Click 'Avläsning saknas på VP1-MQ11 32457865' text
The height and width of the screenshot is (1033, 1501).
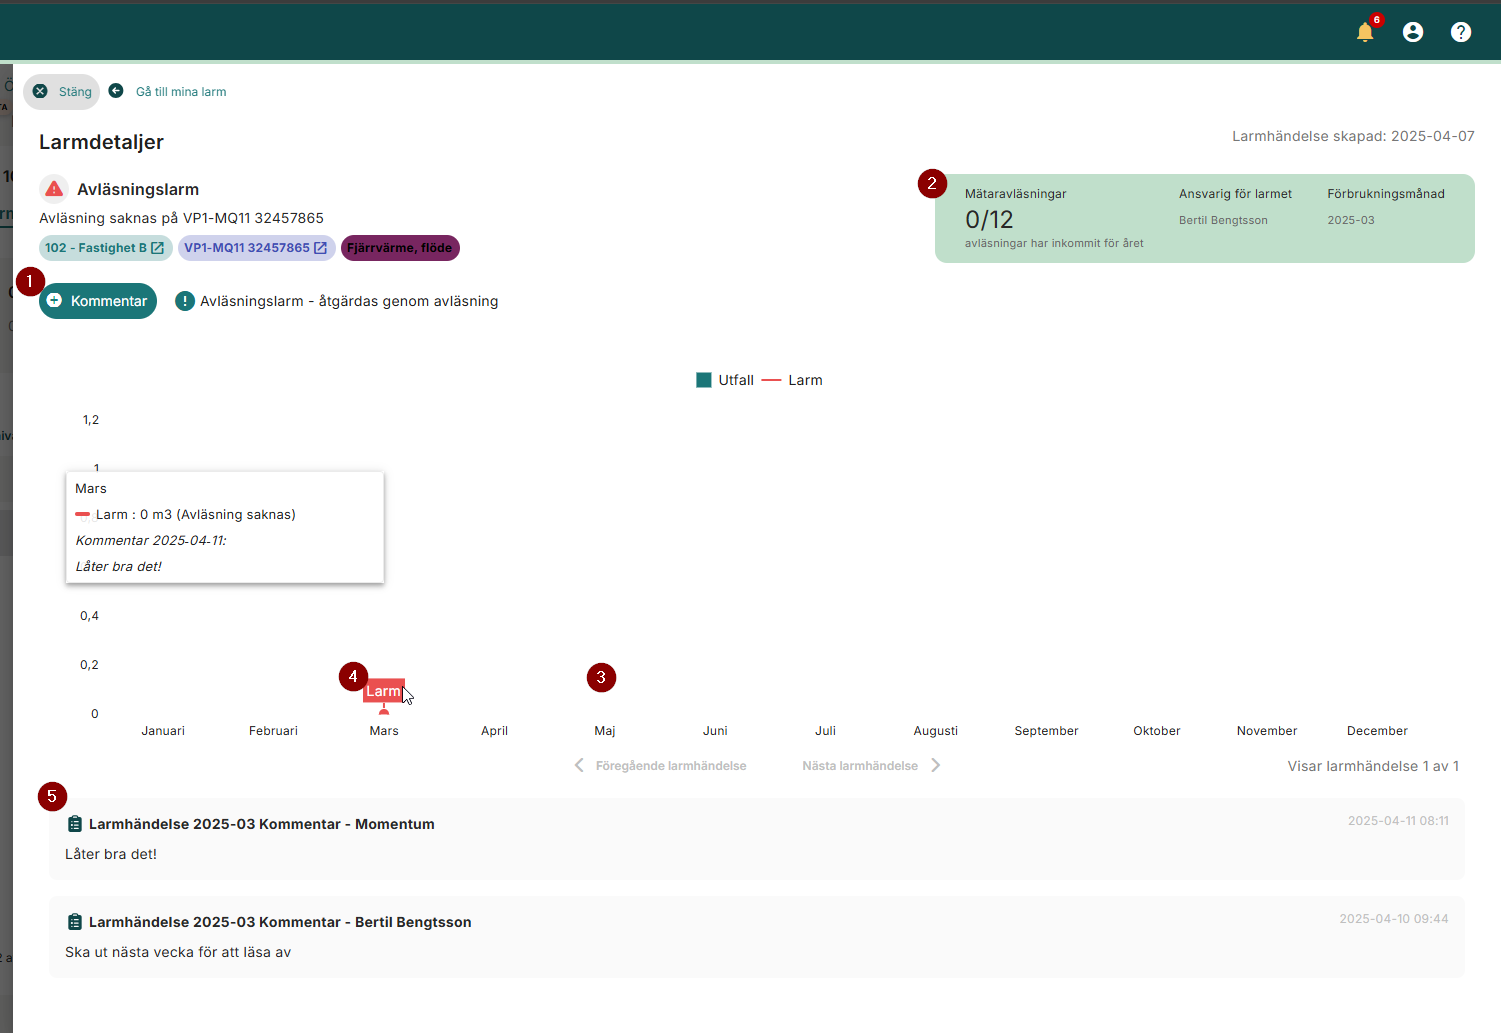click(181, 218)
